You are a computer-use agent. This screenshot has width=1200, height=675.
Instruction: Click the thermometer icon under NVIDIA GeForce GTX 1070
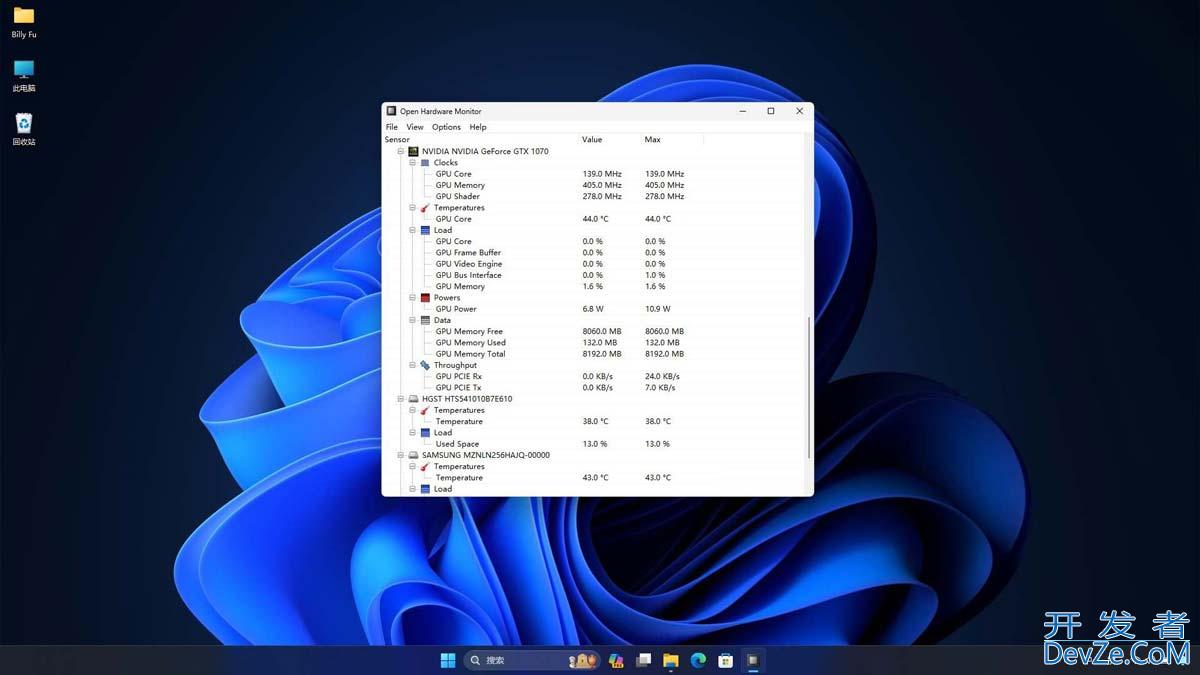click(425, 207)
